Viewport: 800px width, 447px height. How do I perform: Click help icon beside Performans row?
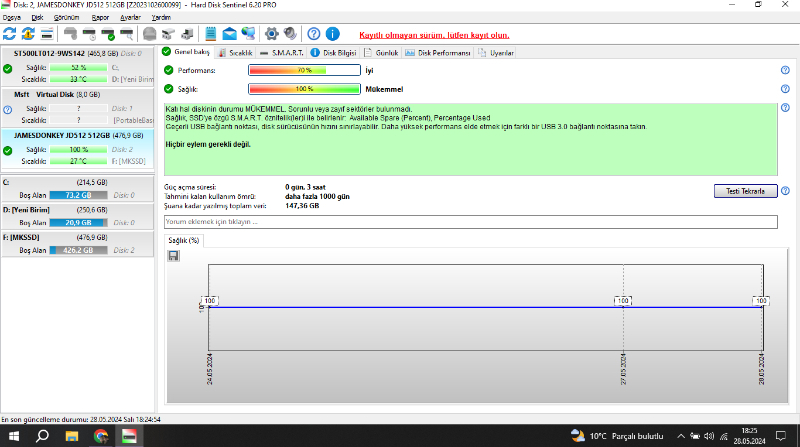click(785, 70)
